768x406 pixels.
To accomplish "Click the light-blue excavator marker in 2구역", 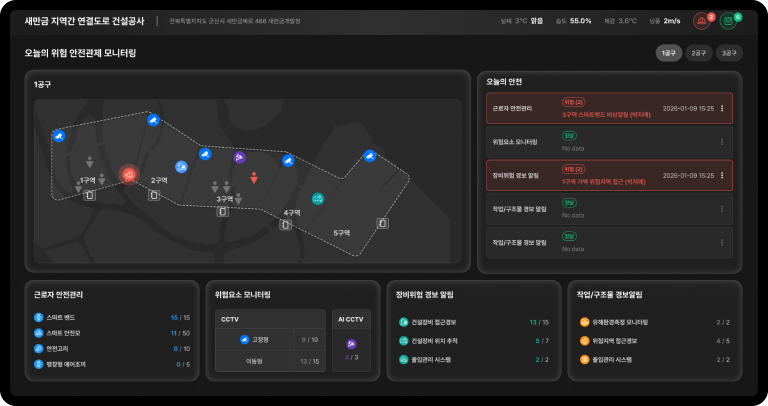I will pyautogui.click(x=181, y=167).
